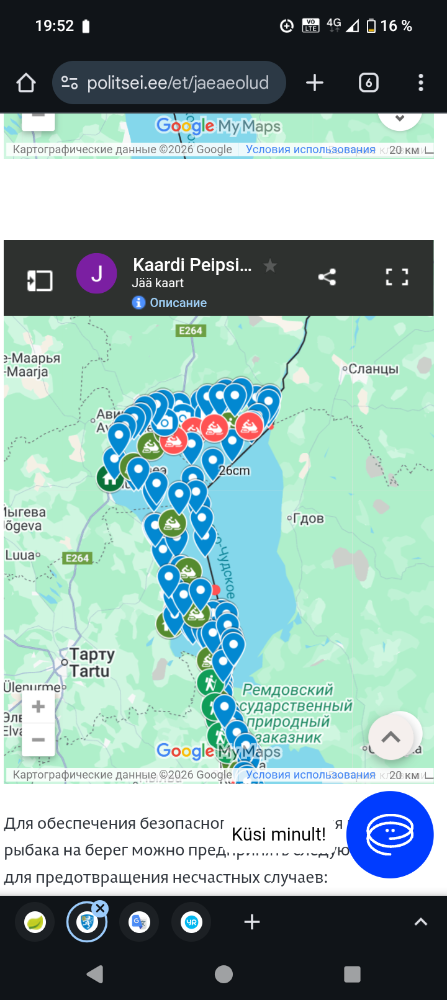Expand the bottom tab strip

(420, 922)
